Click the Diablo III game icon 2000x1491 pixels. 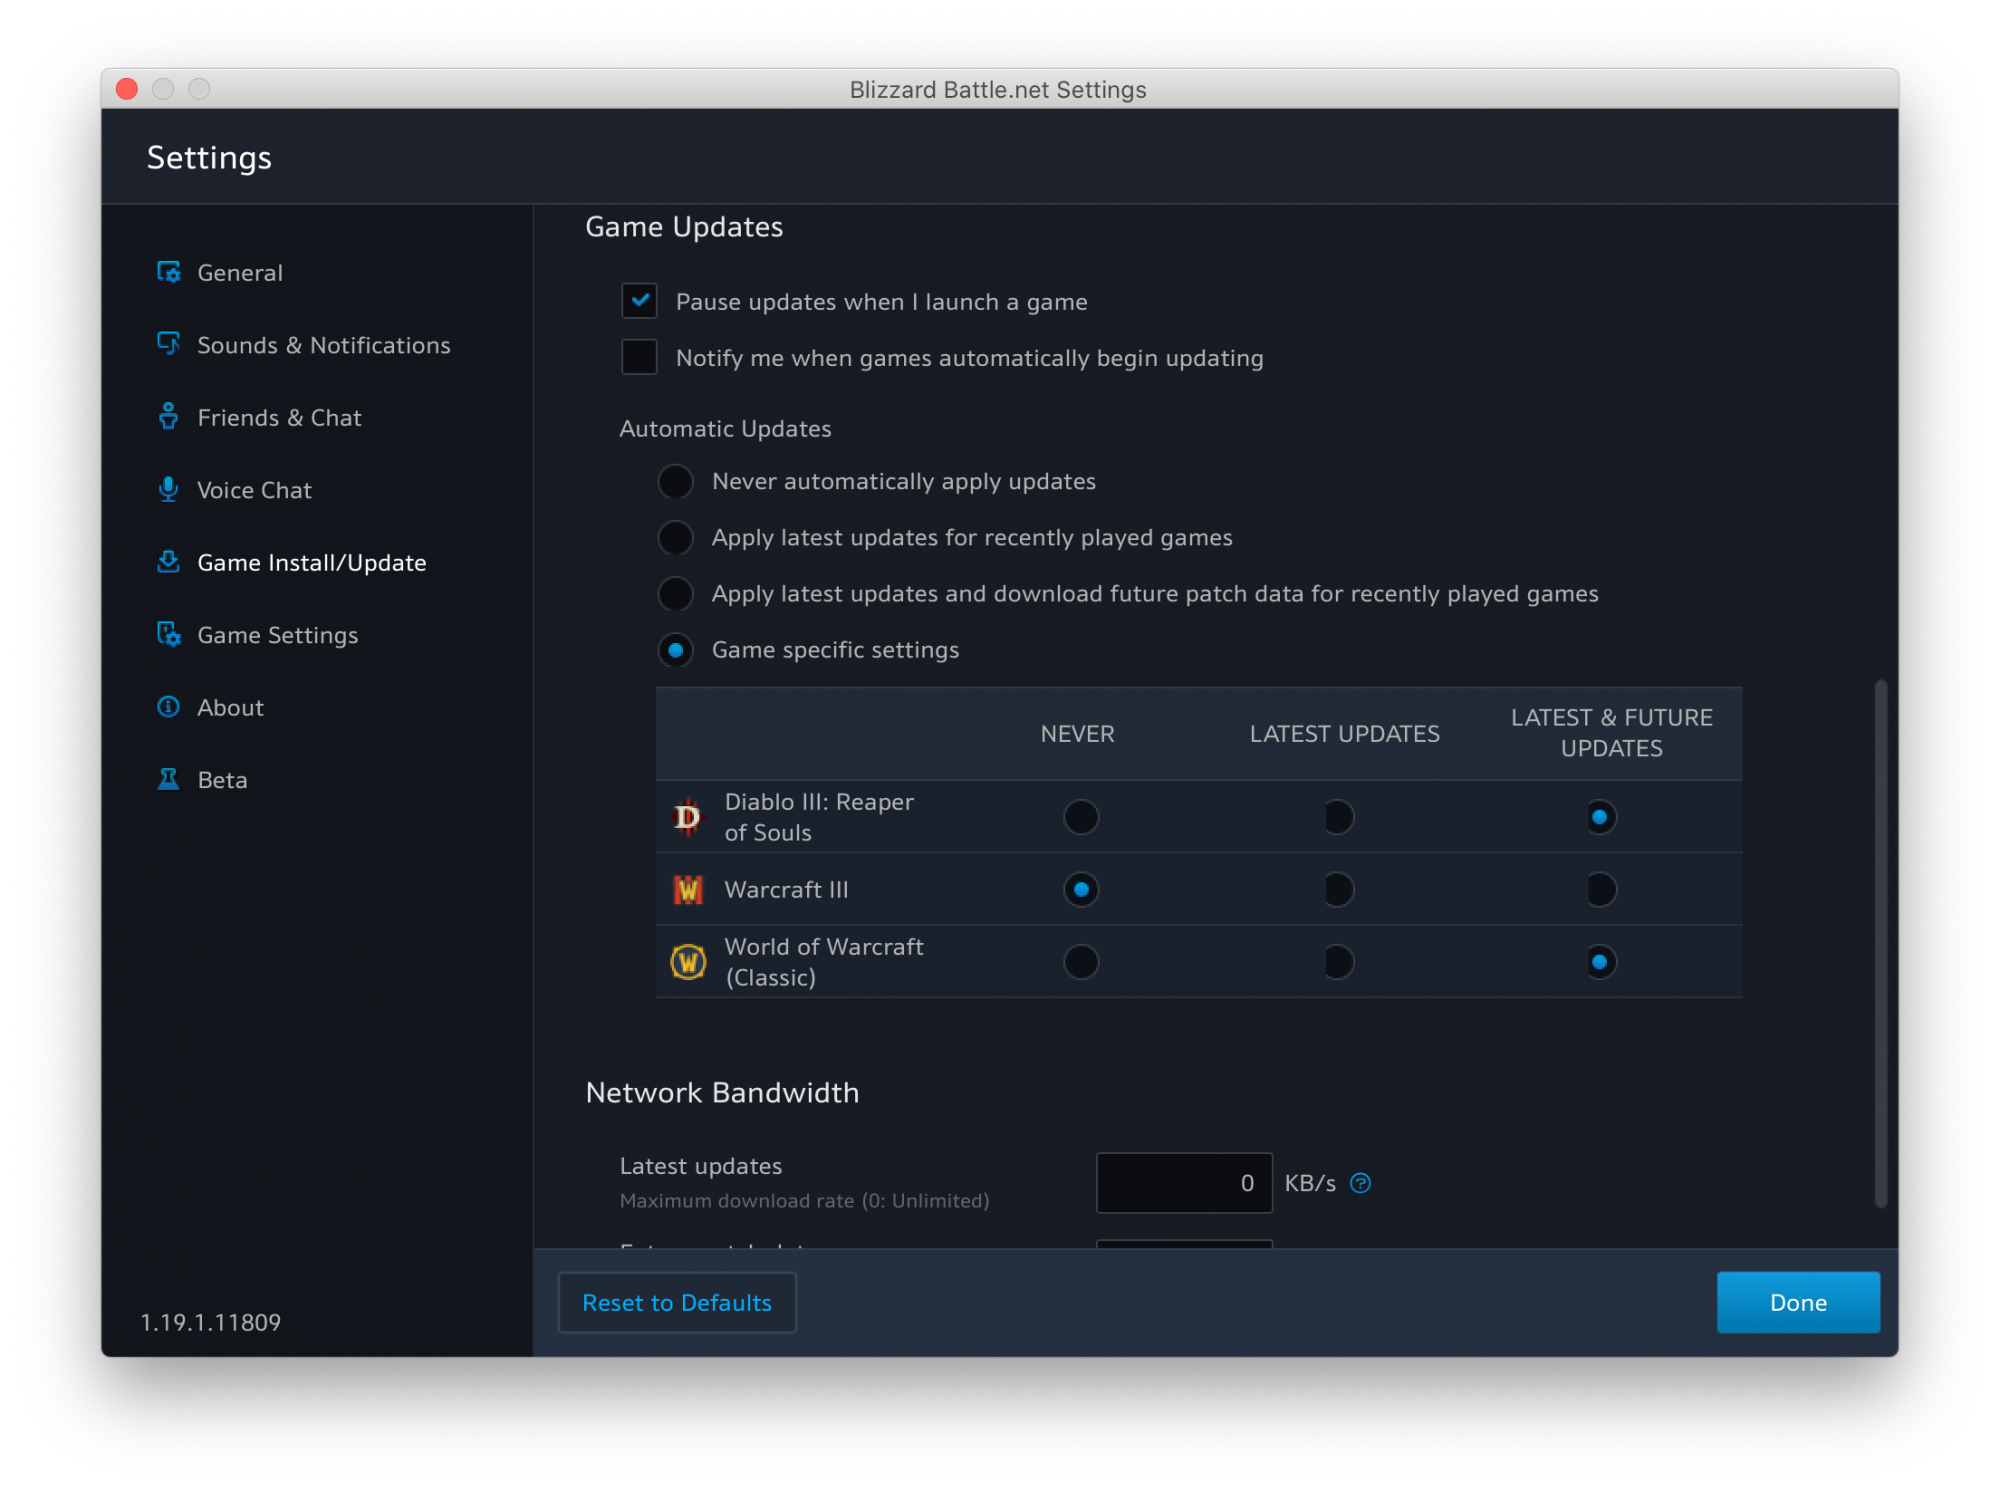tap(688, 817)
